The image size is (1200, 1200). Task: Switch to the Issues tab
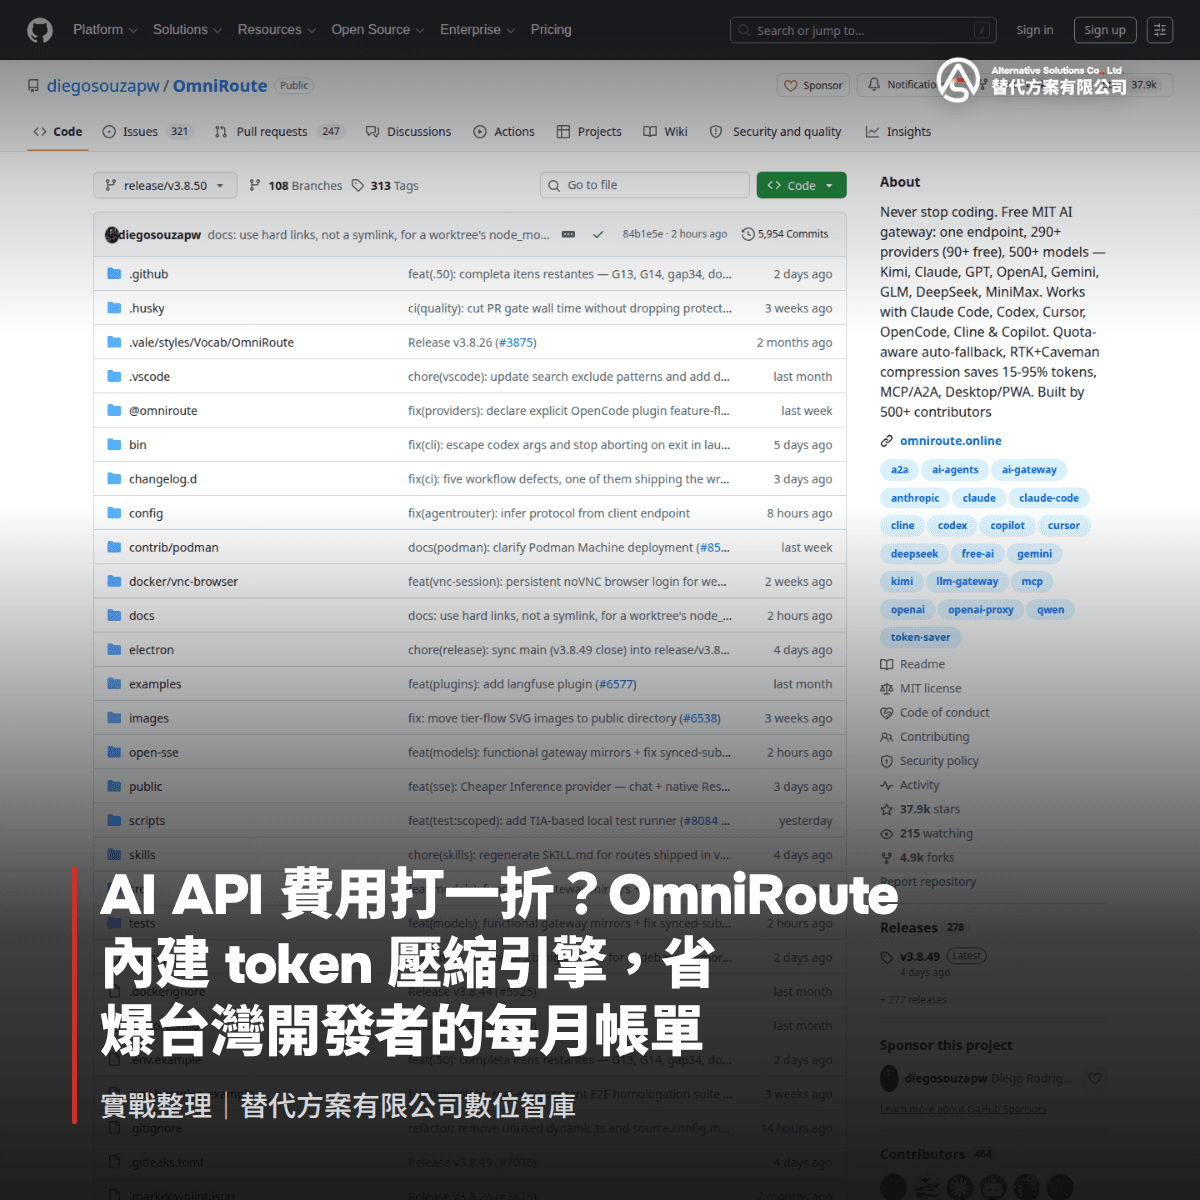pos(147,132)
